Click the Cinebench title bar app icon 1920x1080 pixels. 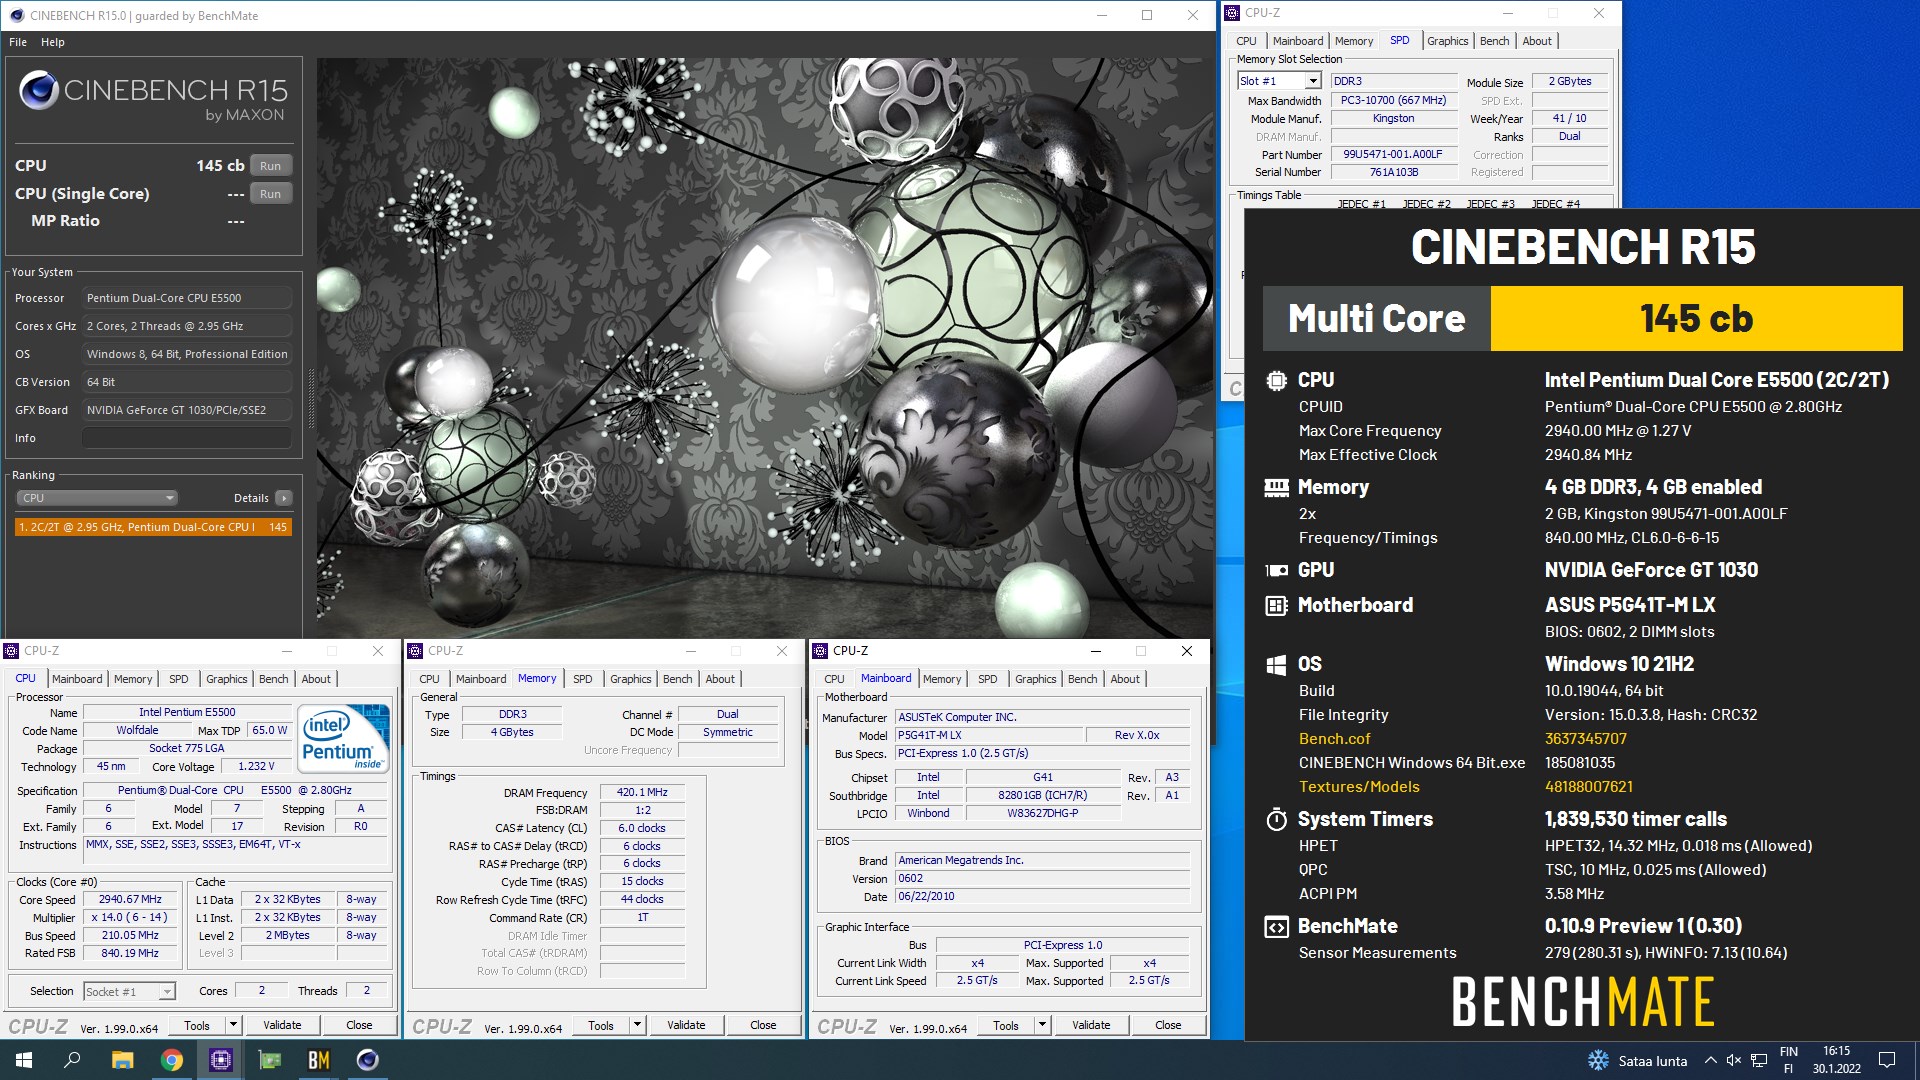(17, 15)
